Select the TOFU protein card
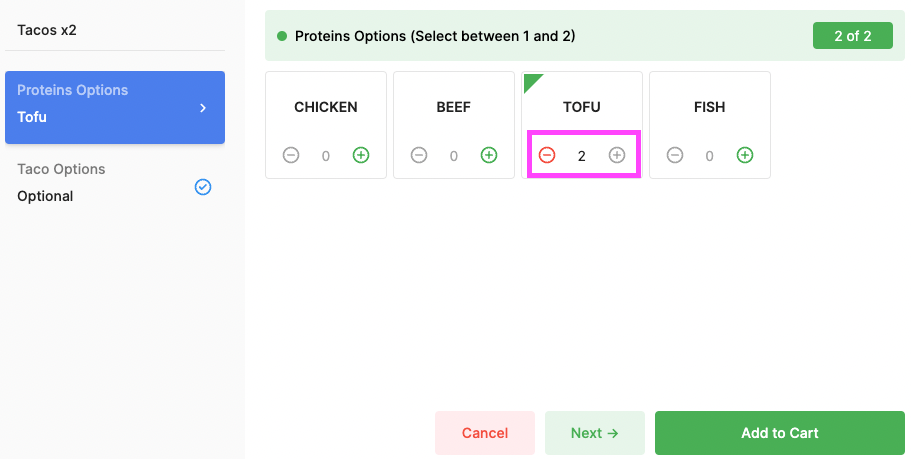Image resolution: width=911 pixels, height=459 pixels. [x=582, y=125]
